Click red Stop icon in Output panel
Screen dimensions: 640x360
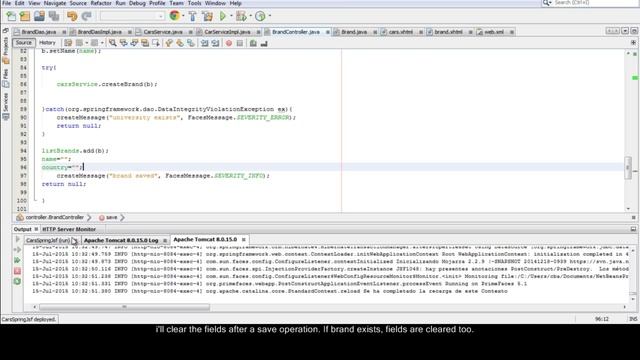[17, 271]
